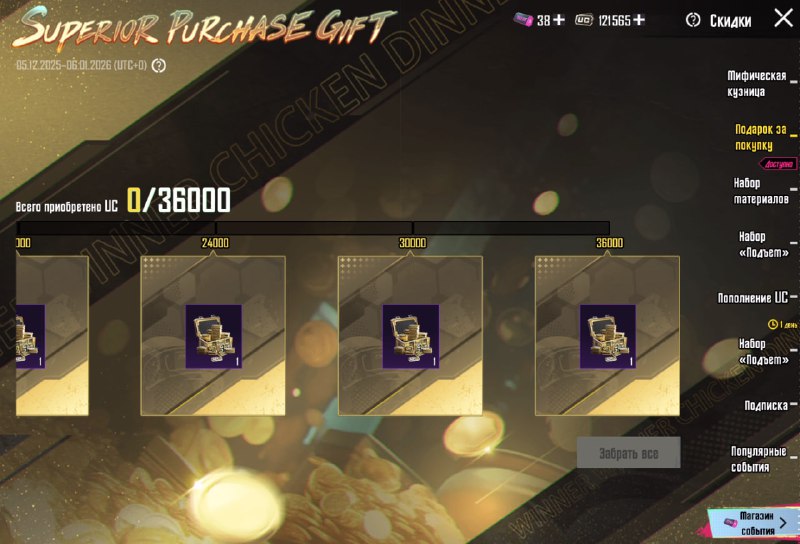Click the 30000 progress bar marker
The image size is (800, 544).
point(412,242)
